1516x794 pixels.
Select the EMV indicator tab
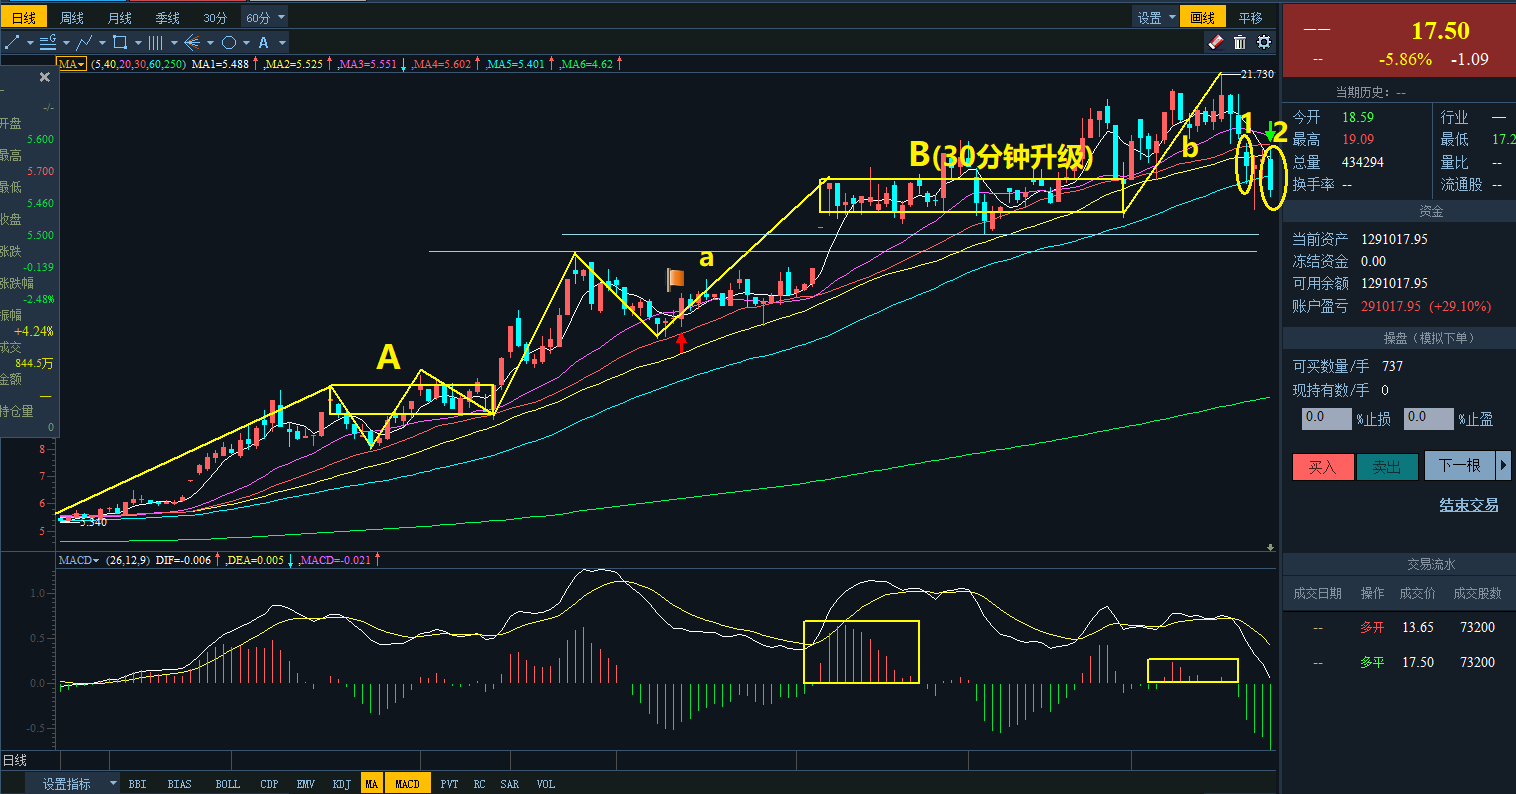click(x=305, y=784)
